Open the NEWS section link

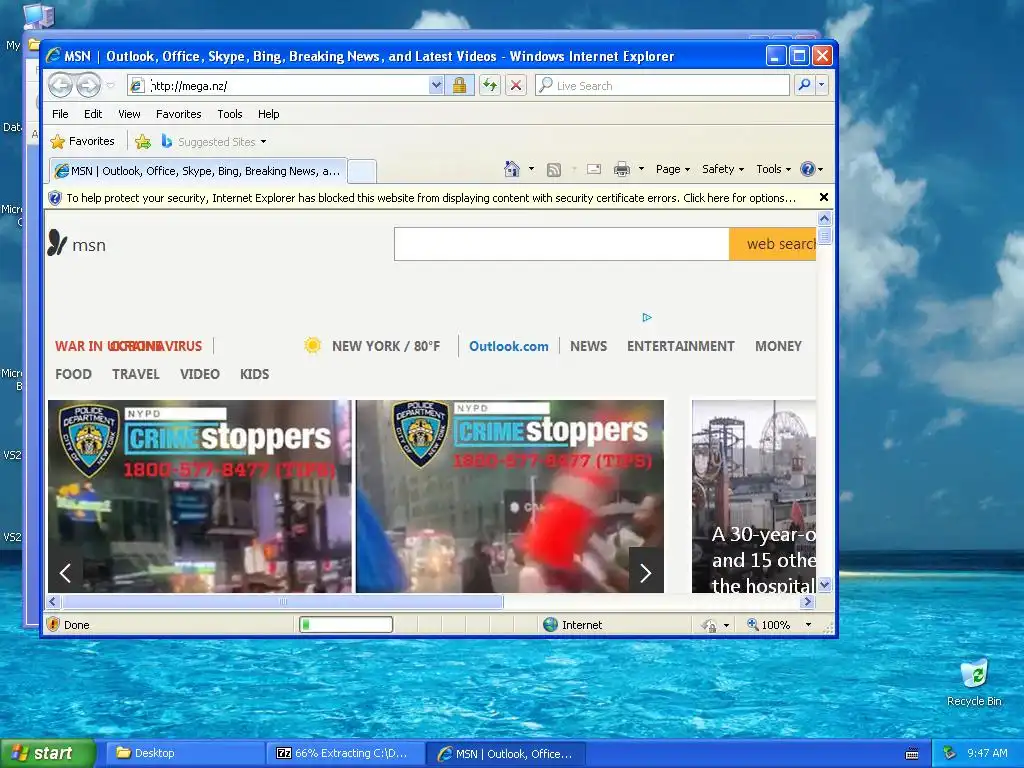point(588,346)
